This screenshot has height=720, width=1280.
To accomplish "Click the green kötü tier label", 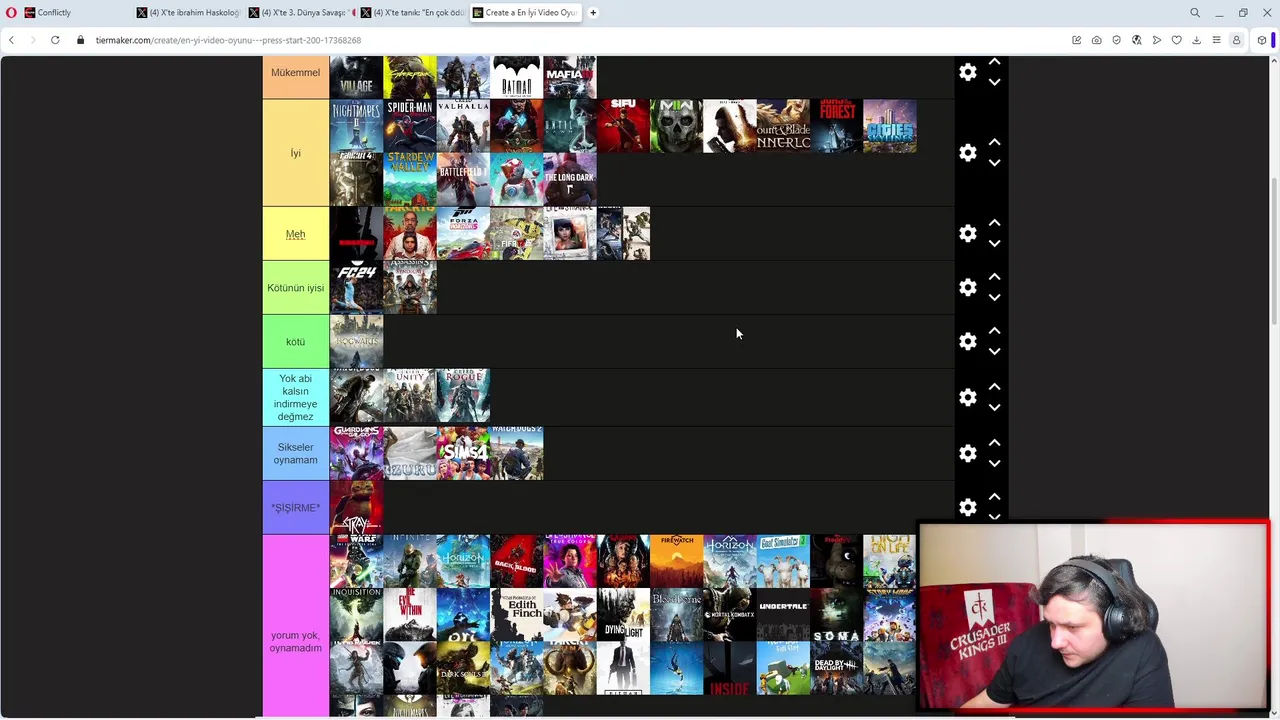I will [296, 342].
